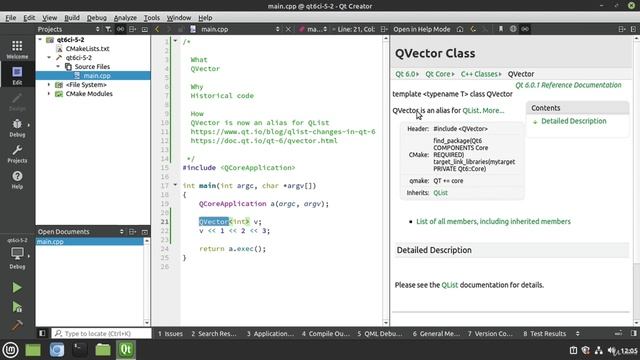The image size is (640, 360).
Task: Close the Projects side pane
Action: click(x=144, y=29)
